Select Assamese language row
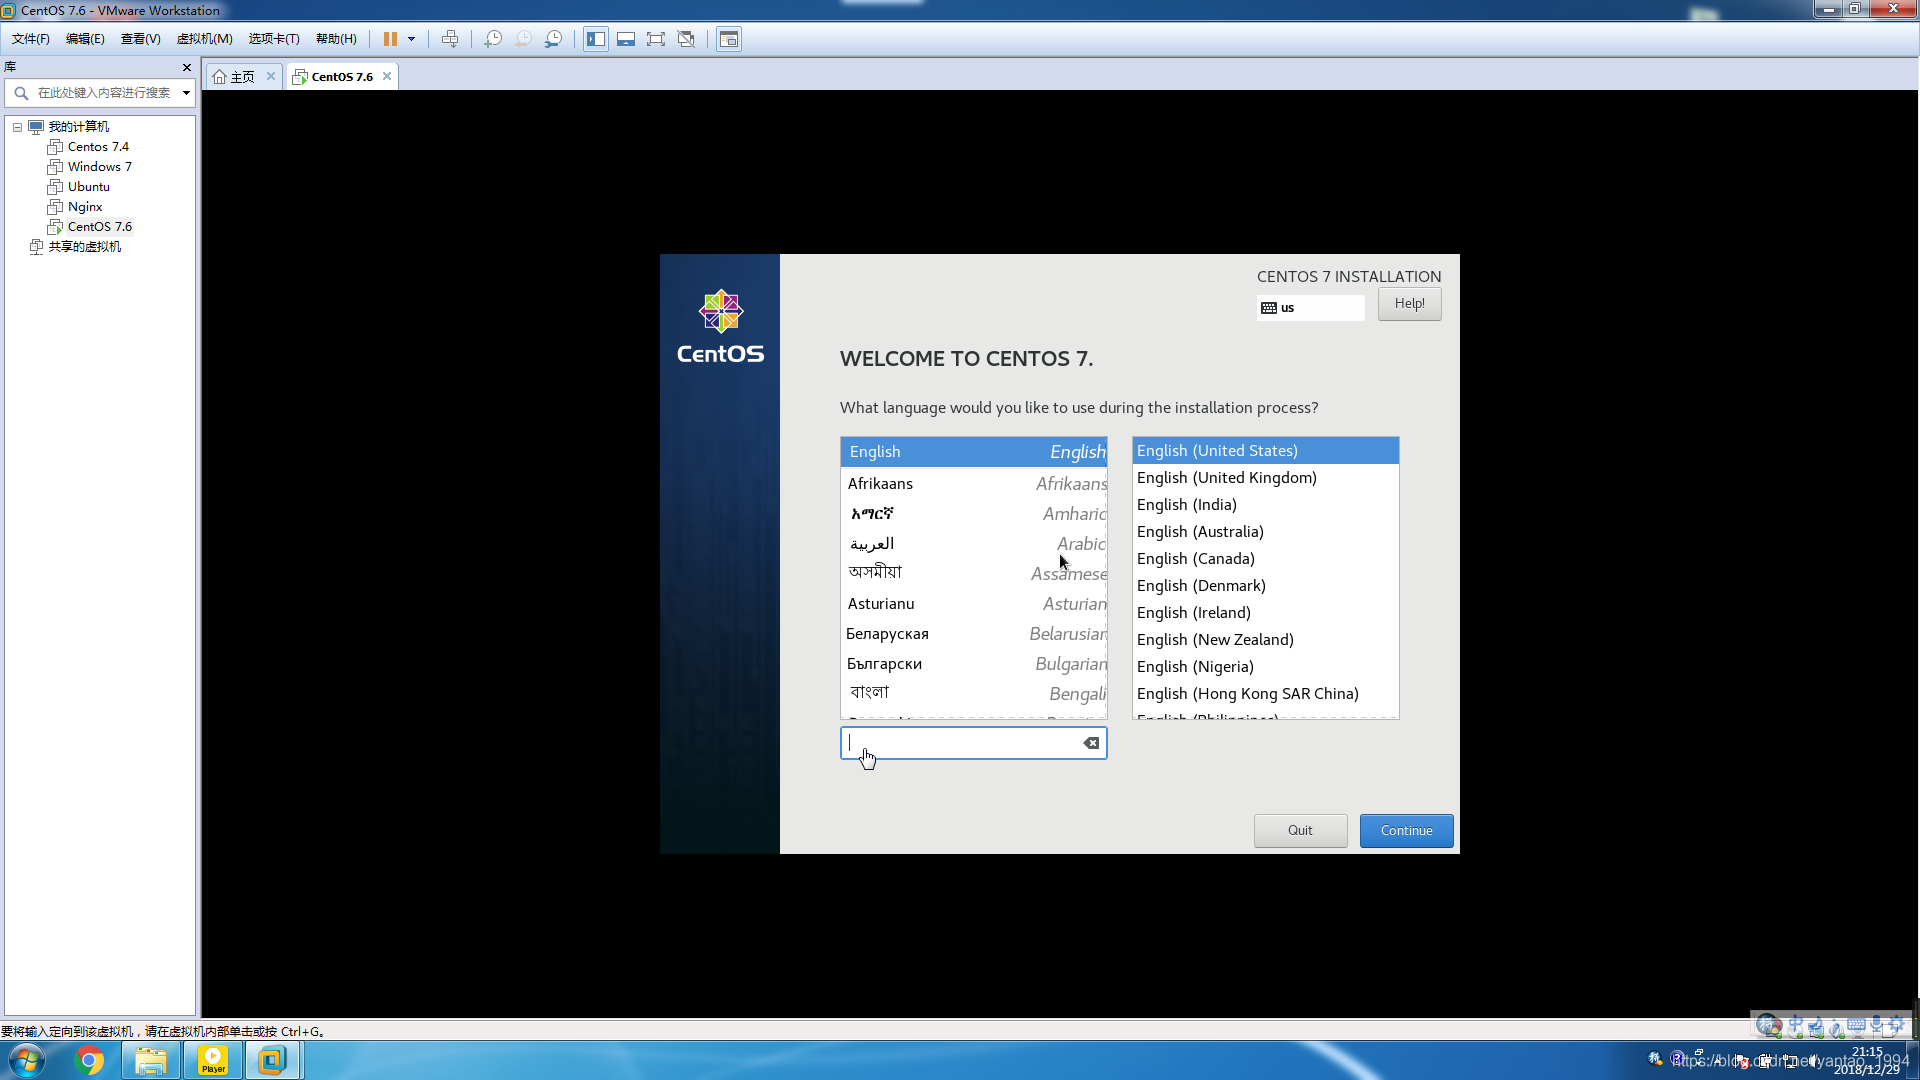 [973, 573]
